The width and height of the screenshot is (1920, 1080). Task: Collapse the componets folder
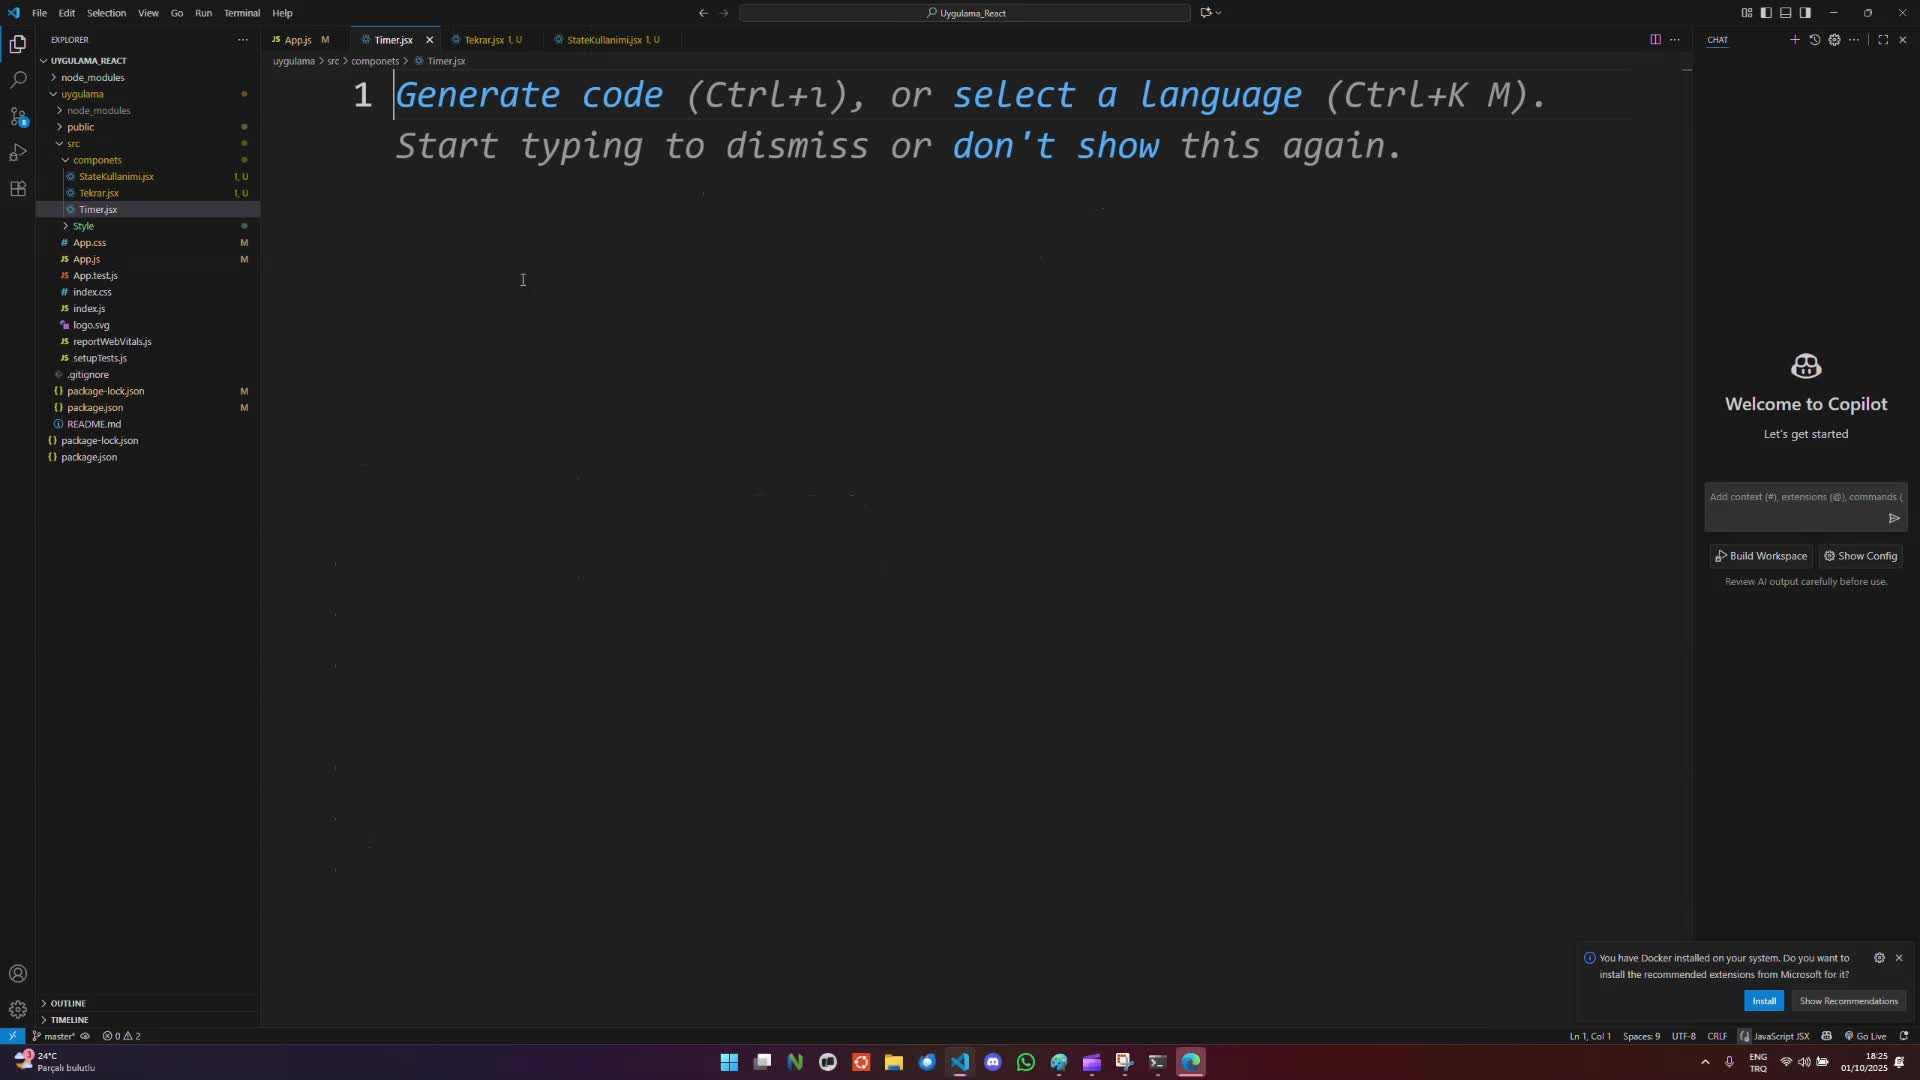click(x=97, y=160)
